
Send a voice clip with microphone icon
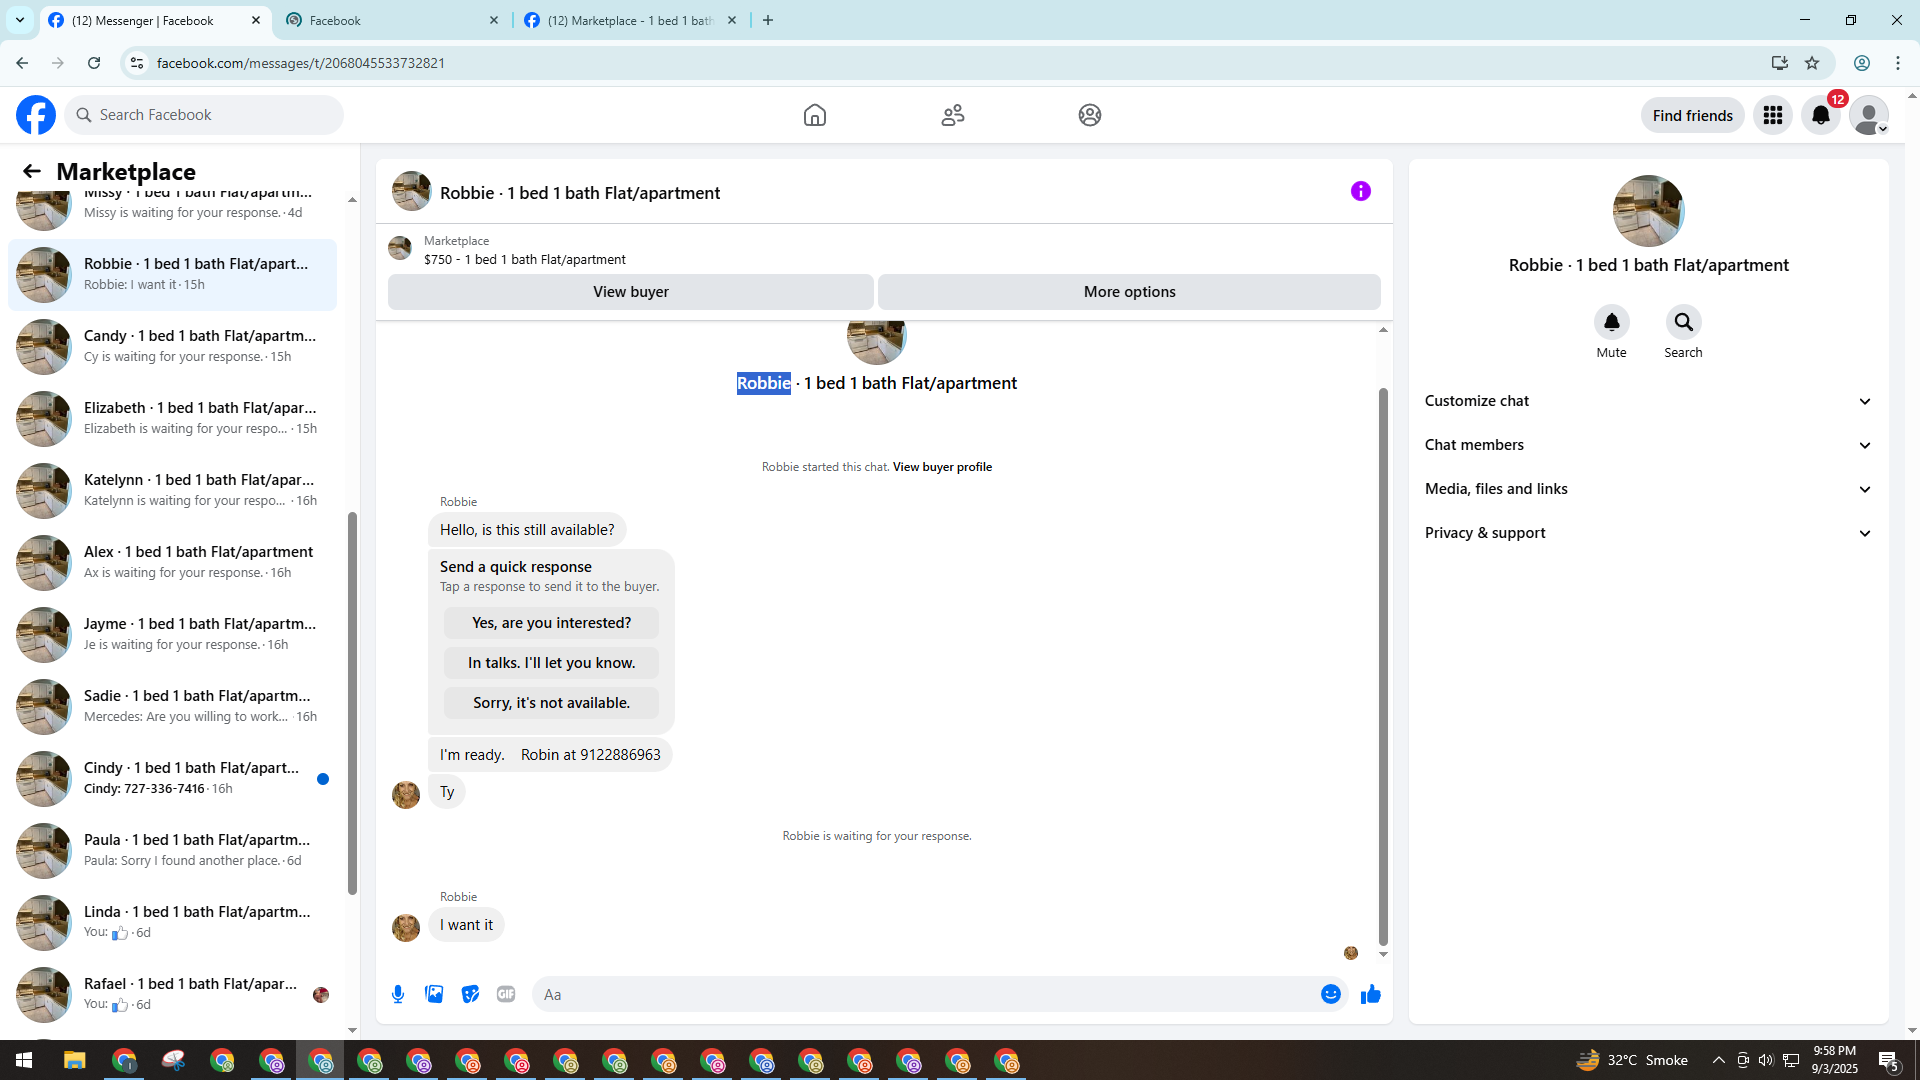click(398, 994)
